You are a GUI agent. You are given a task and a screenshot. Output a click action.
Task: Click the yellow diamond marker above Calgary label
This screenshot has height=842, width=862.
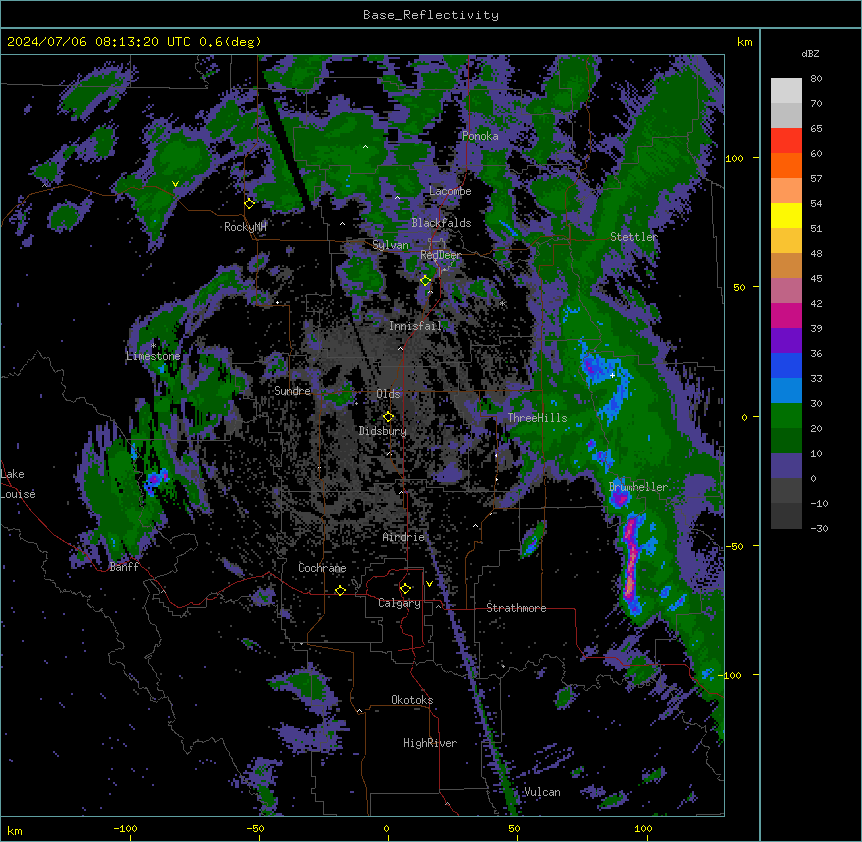click(405, 589)
